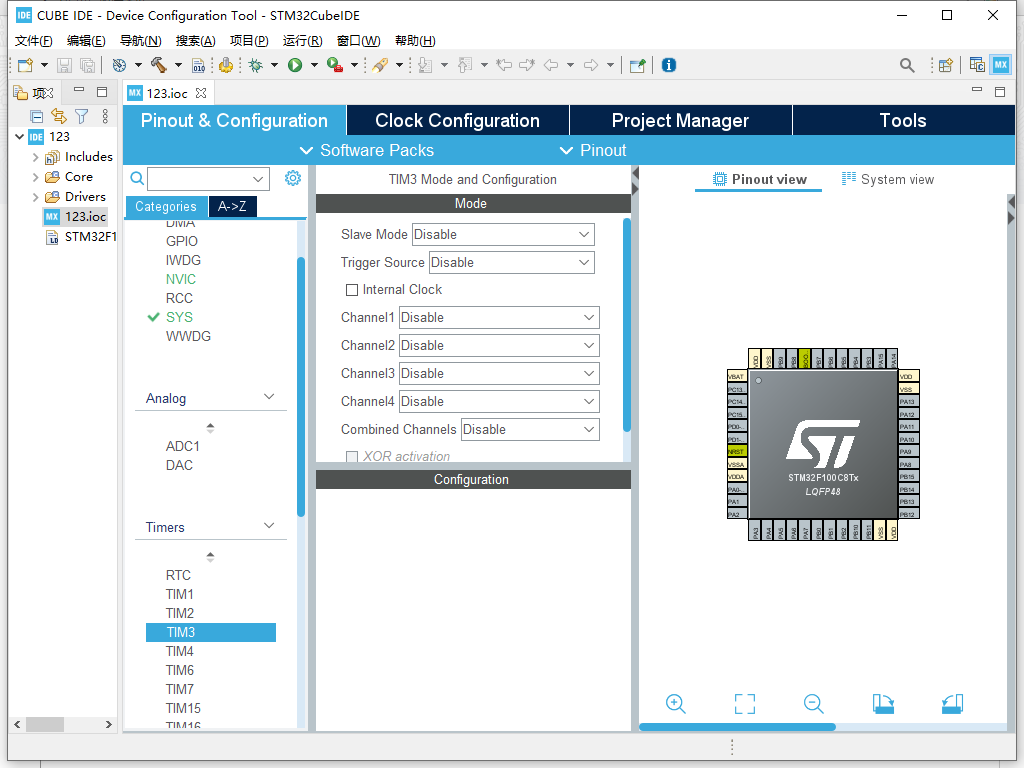Click the blue information icon in toolbar
Image resolution: width=1024 pixels, height=768 pixels.
coord(669,65)
